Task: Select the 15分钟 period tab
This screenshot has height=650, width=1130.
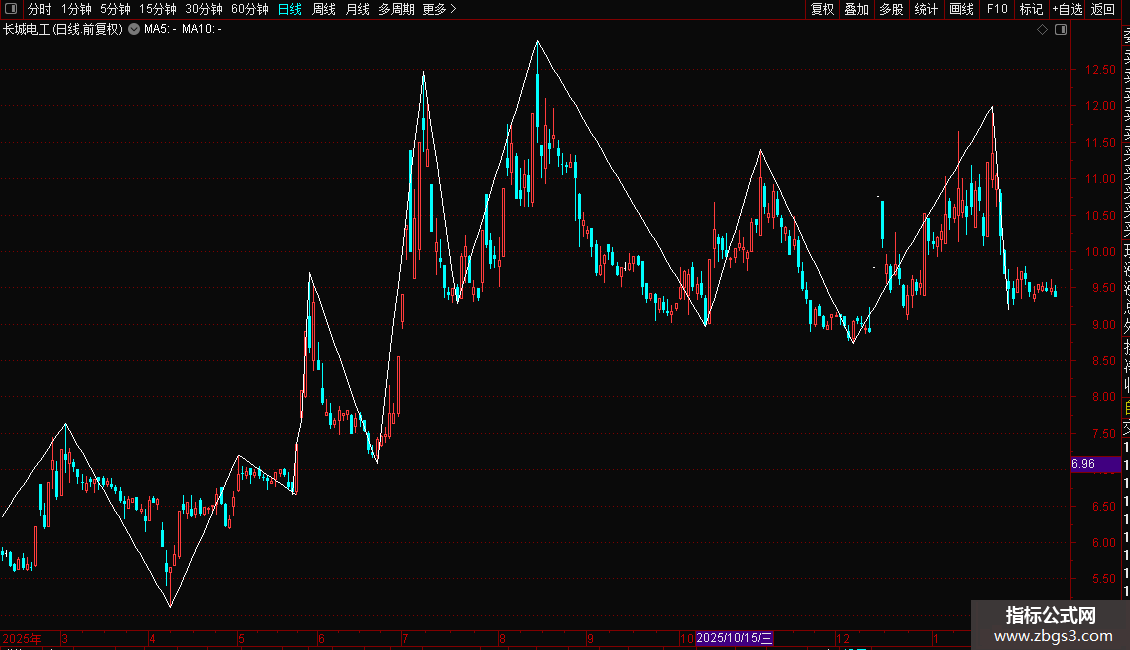Action: pos(158,9)
